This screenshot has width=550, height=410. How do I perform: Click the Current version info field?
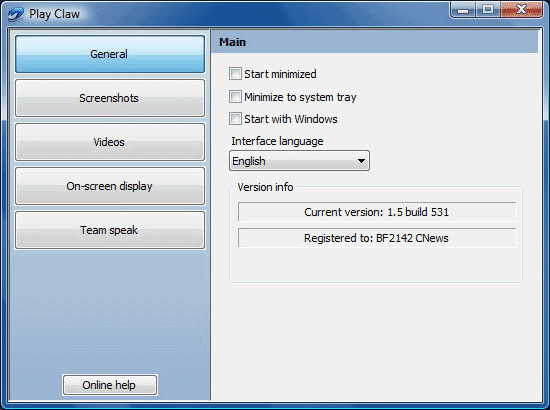(x=377, y=212)
